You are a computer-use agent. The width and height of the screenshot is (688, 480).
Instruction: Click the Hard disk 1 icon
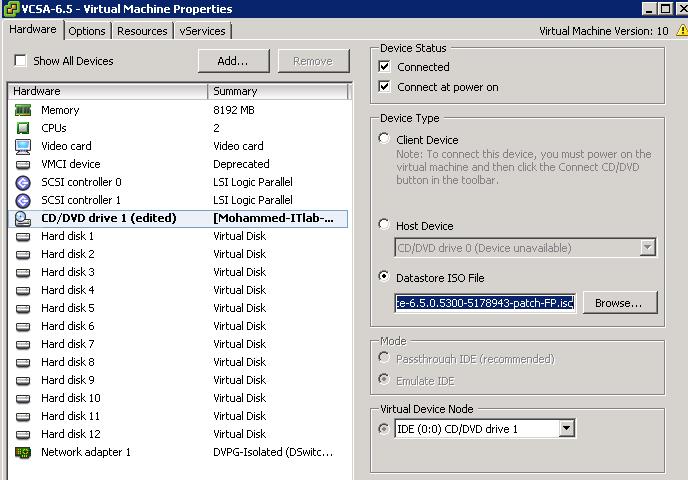tap(23, 236)
